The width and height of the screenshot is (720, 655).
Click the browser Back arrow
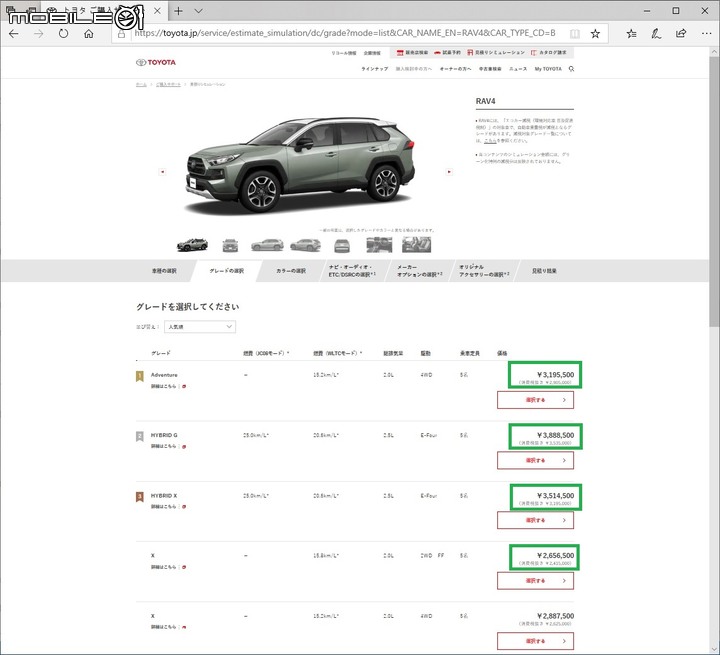[x=14, y=34]
